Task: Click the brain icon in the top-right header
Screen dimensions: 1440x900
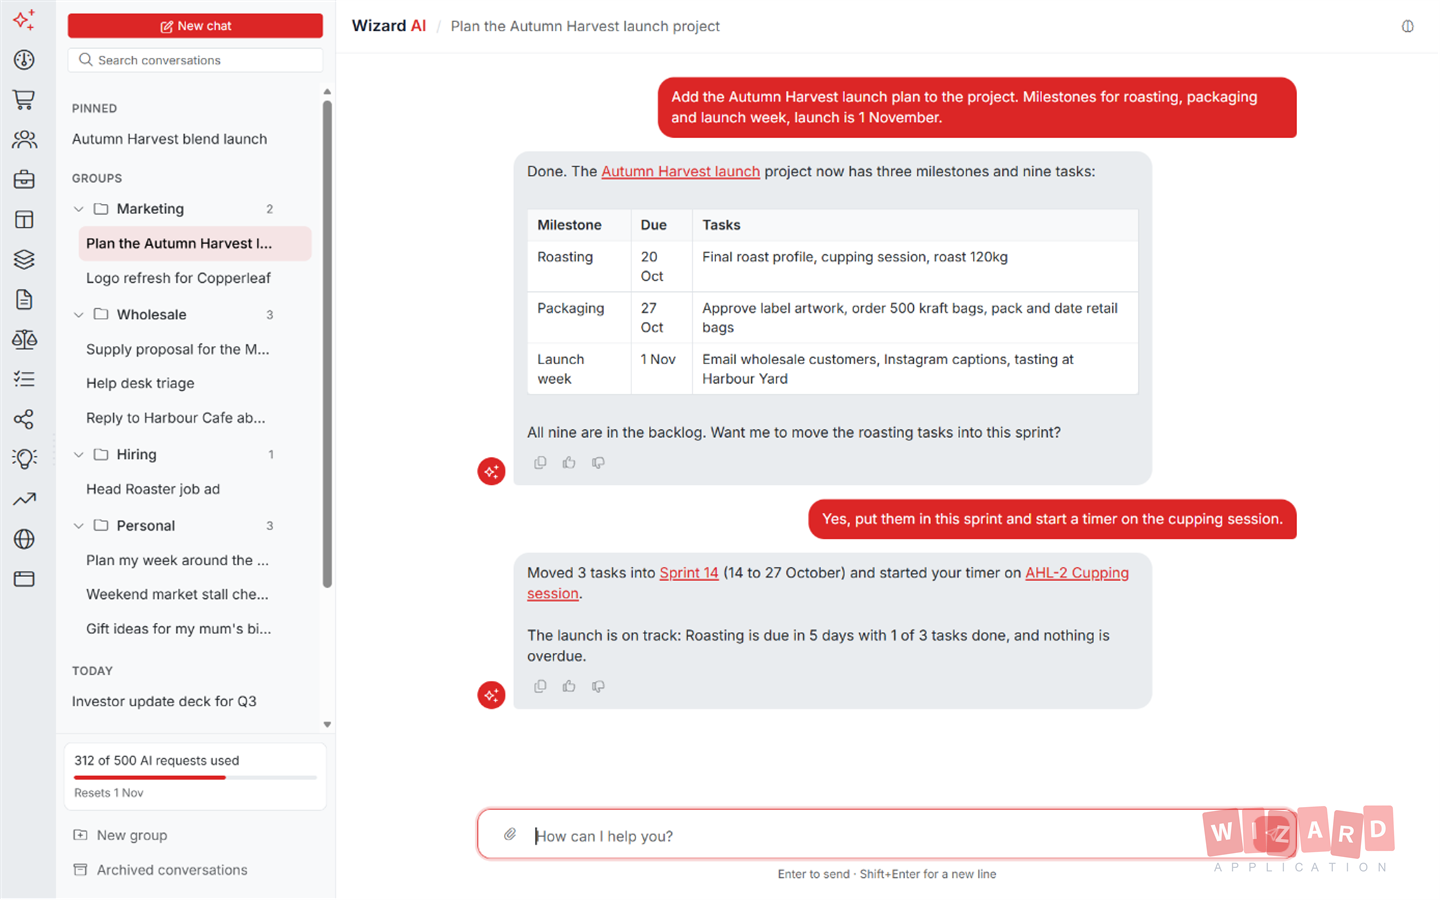Action: tap(1407, 26)
